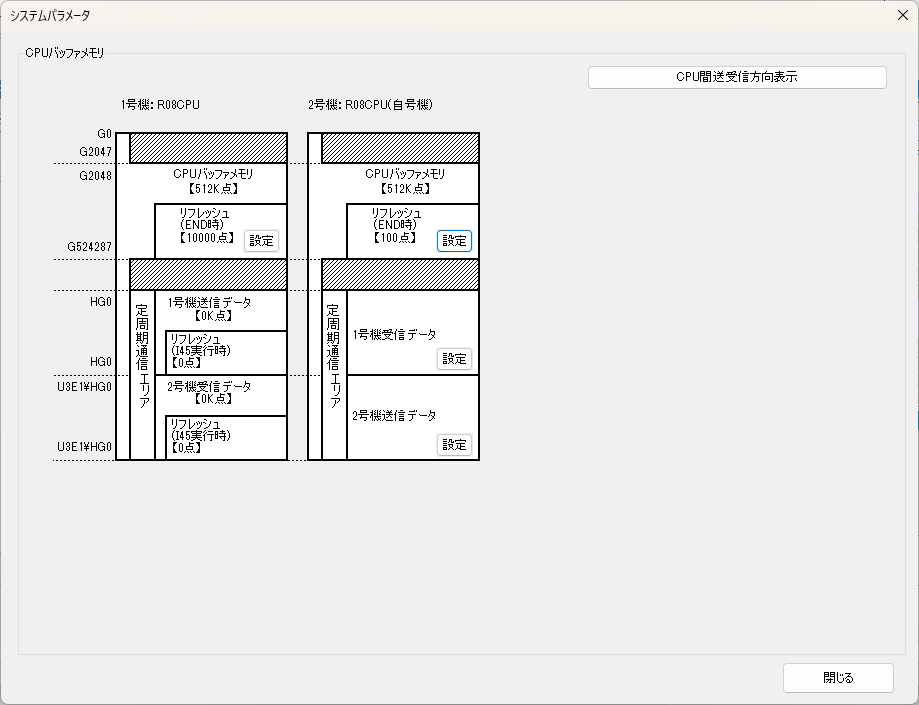Click 設定 beside 2号機送信データ
Image resolution: width=919 pixels, height=705 pixels.
[x=454, y=445]
